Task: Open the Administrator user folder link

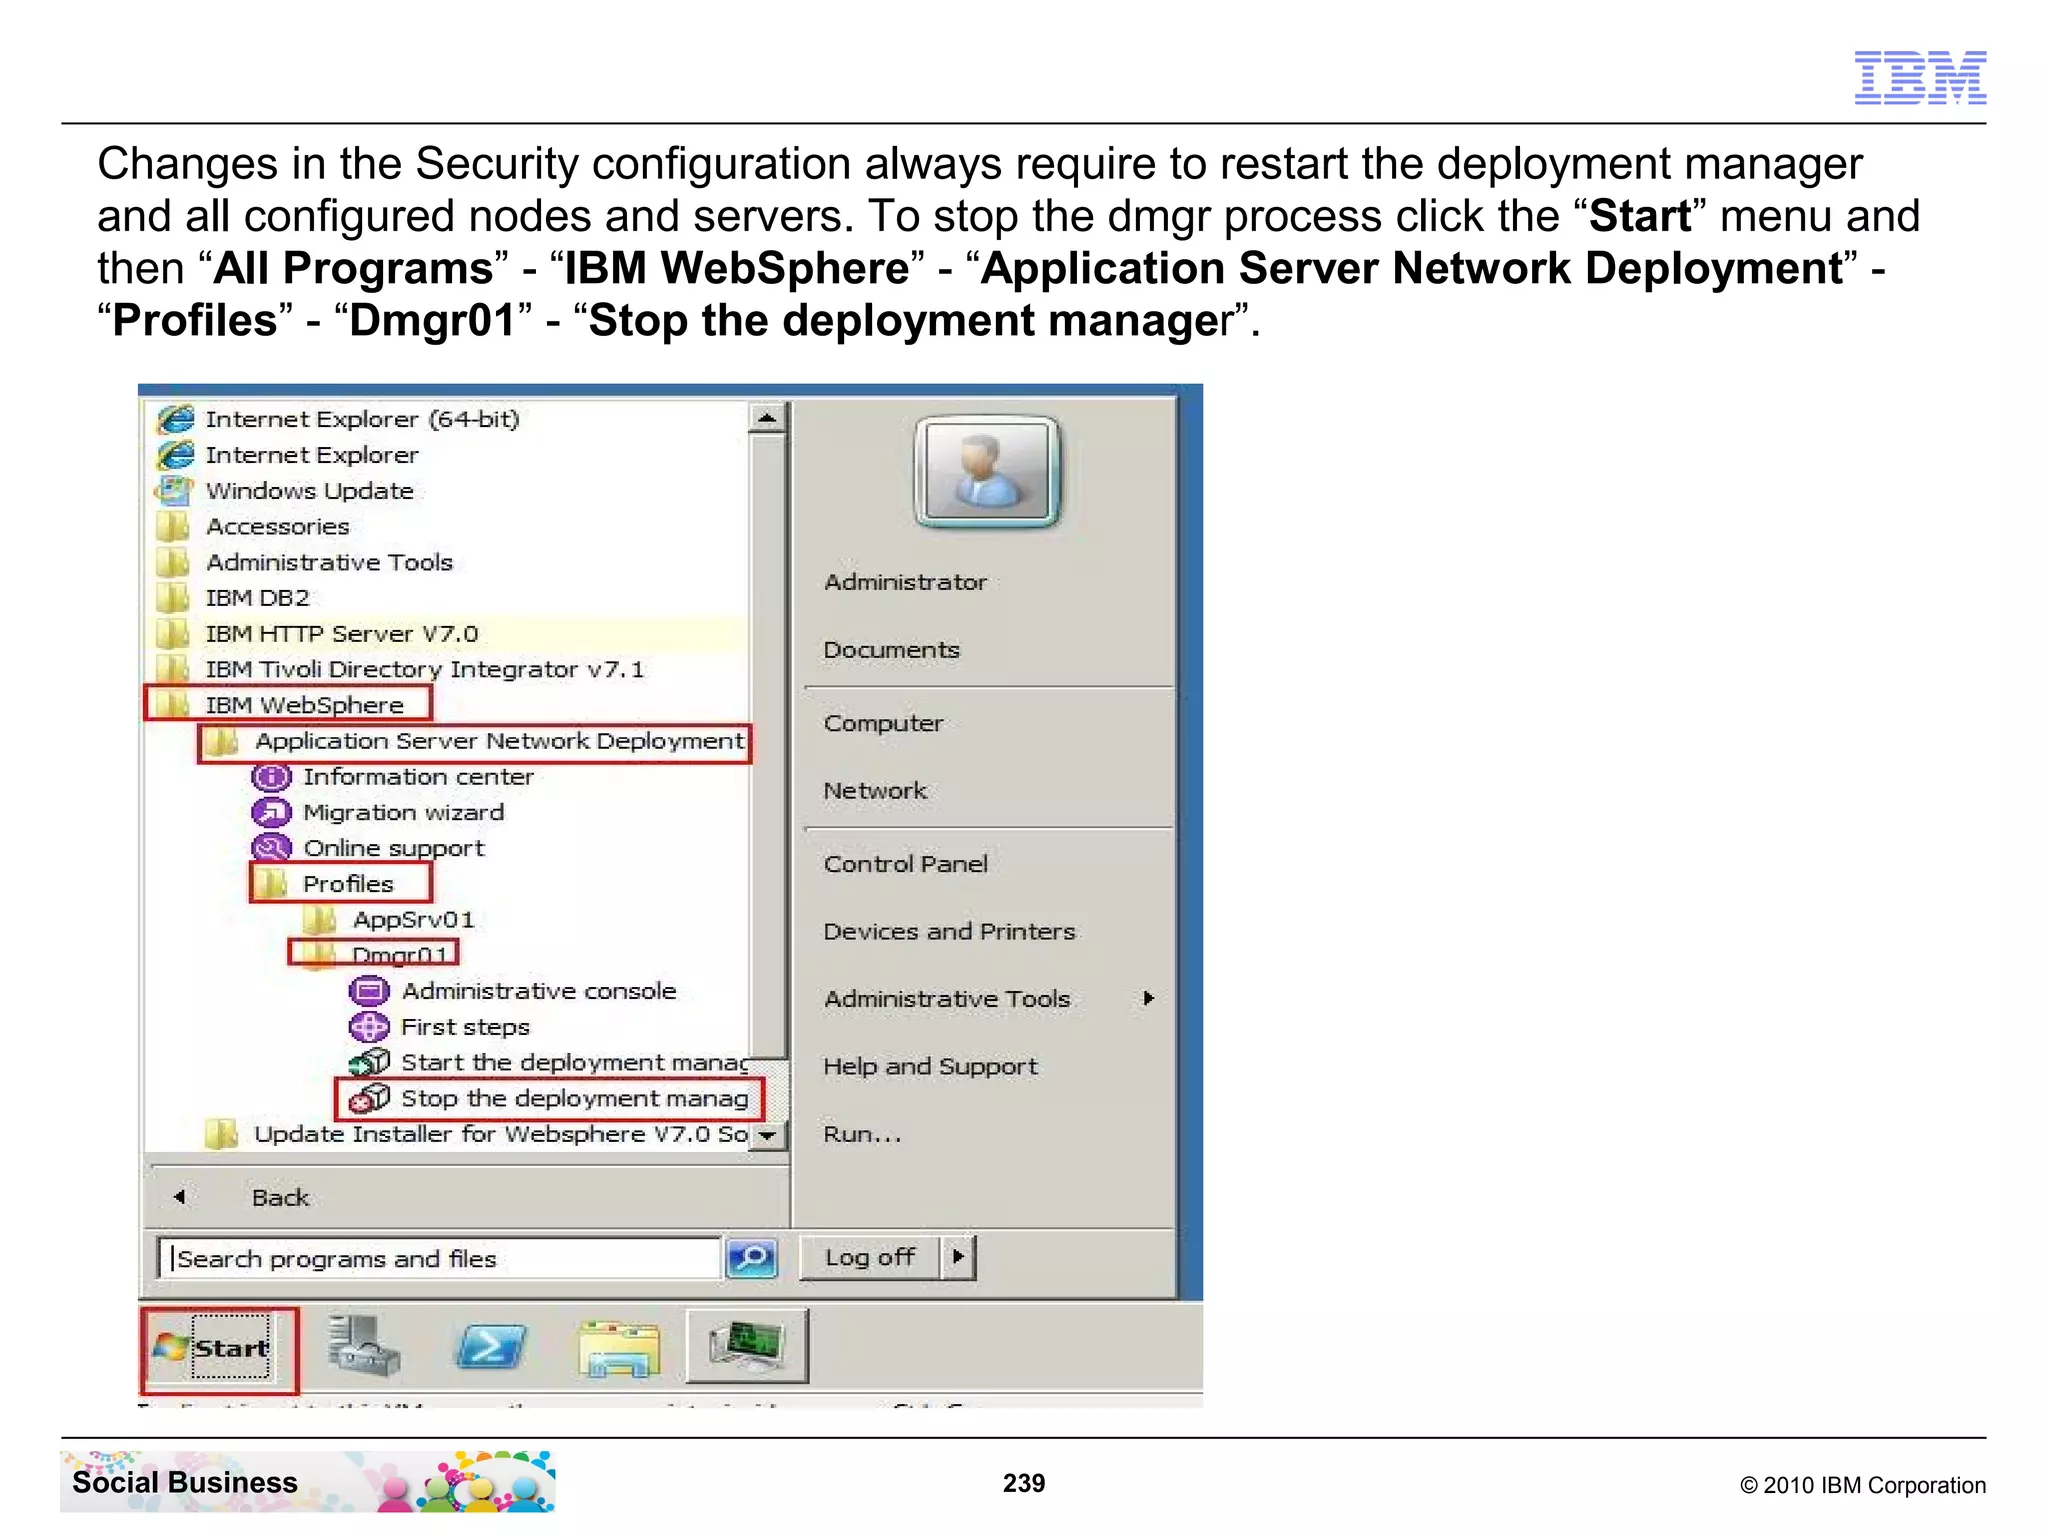Action: 905,582
